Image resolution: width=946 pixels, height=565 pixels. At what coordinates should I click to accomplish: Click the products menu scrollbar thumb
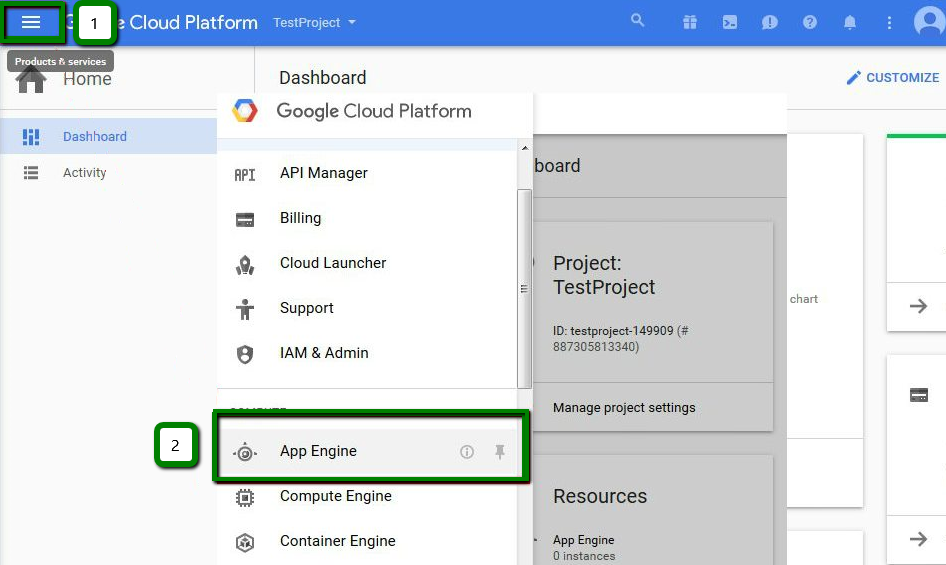click(524, 289)
